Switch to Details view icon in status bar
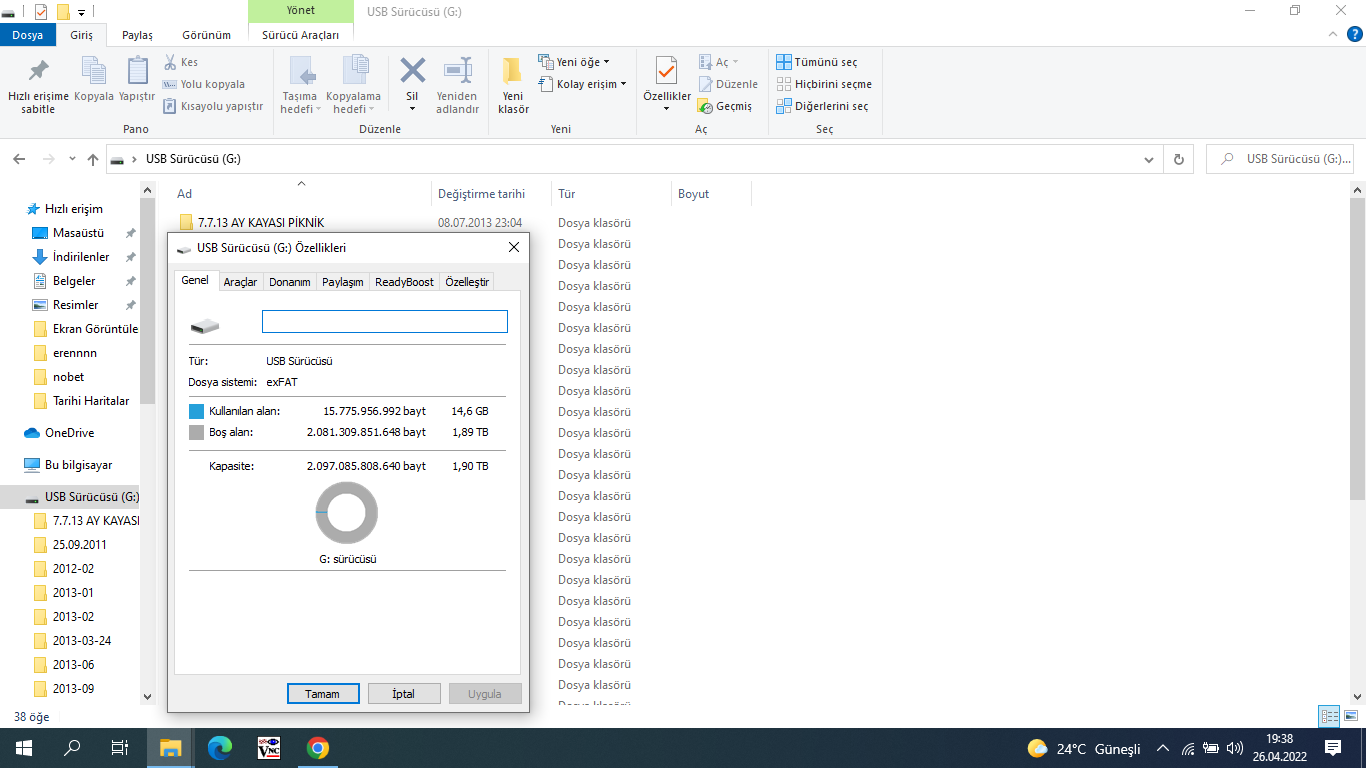1366x768 pixels. point(1329,716)
